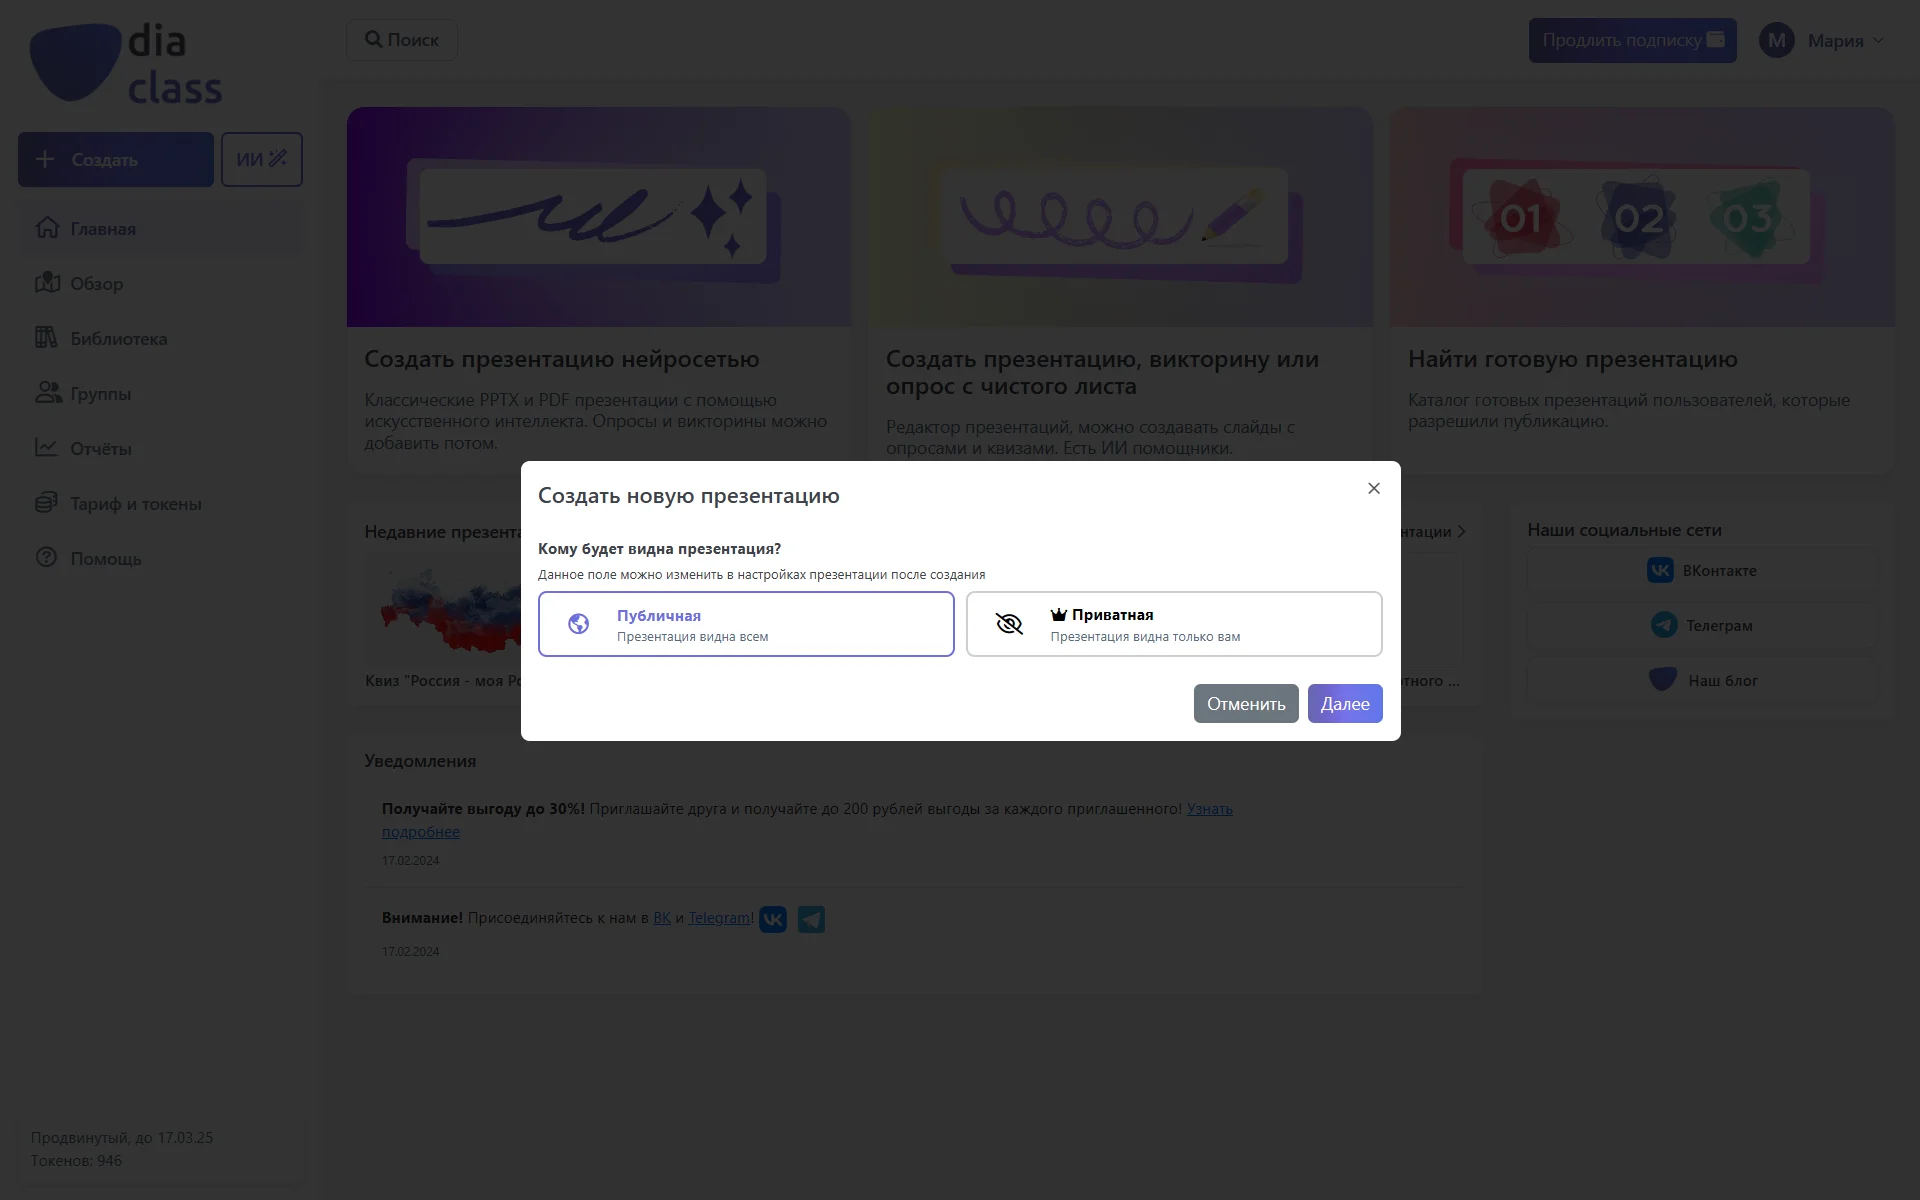Click the Телеграм social network icon
The width and height of the screenshot is (1920, 1200).
pos(1664,625)
